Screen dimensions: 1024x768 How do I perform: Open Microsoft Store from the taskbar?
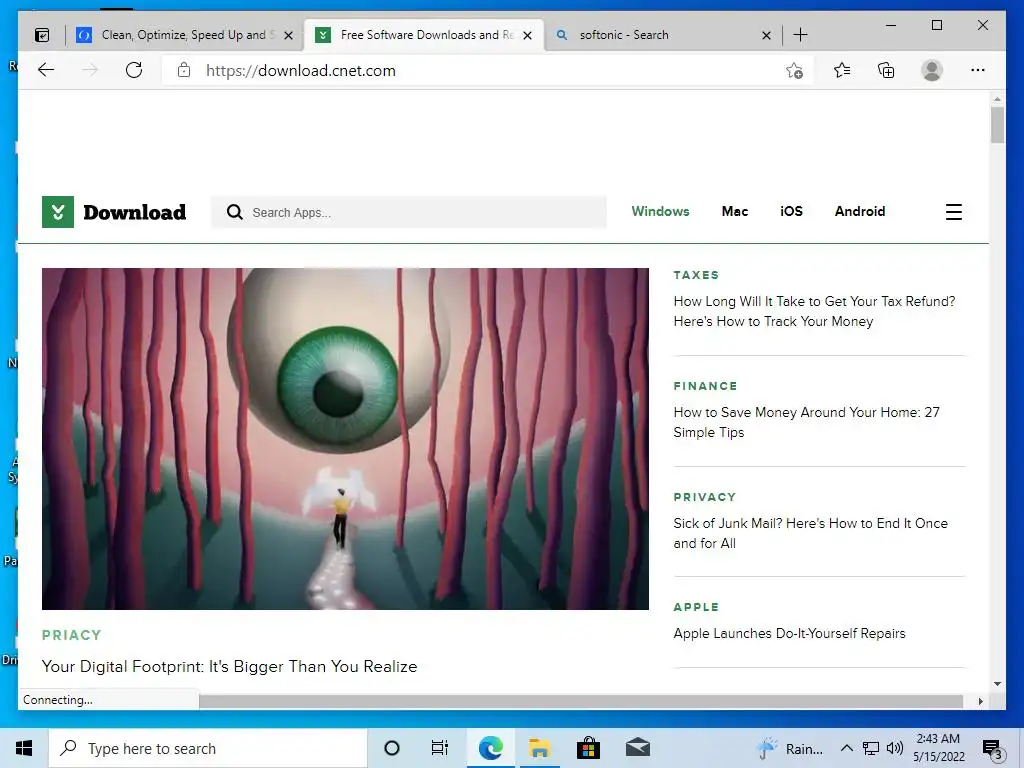[x=588, y=748]
